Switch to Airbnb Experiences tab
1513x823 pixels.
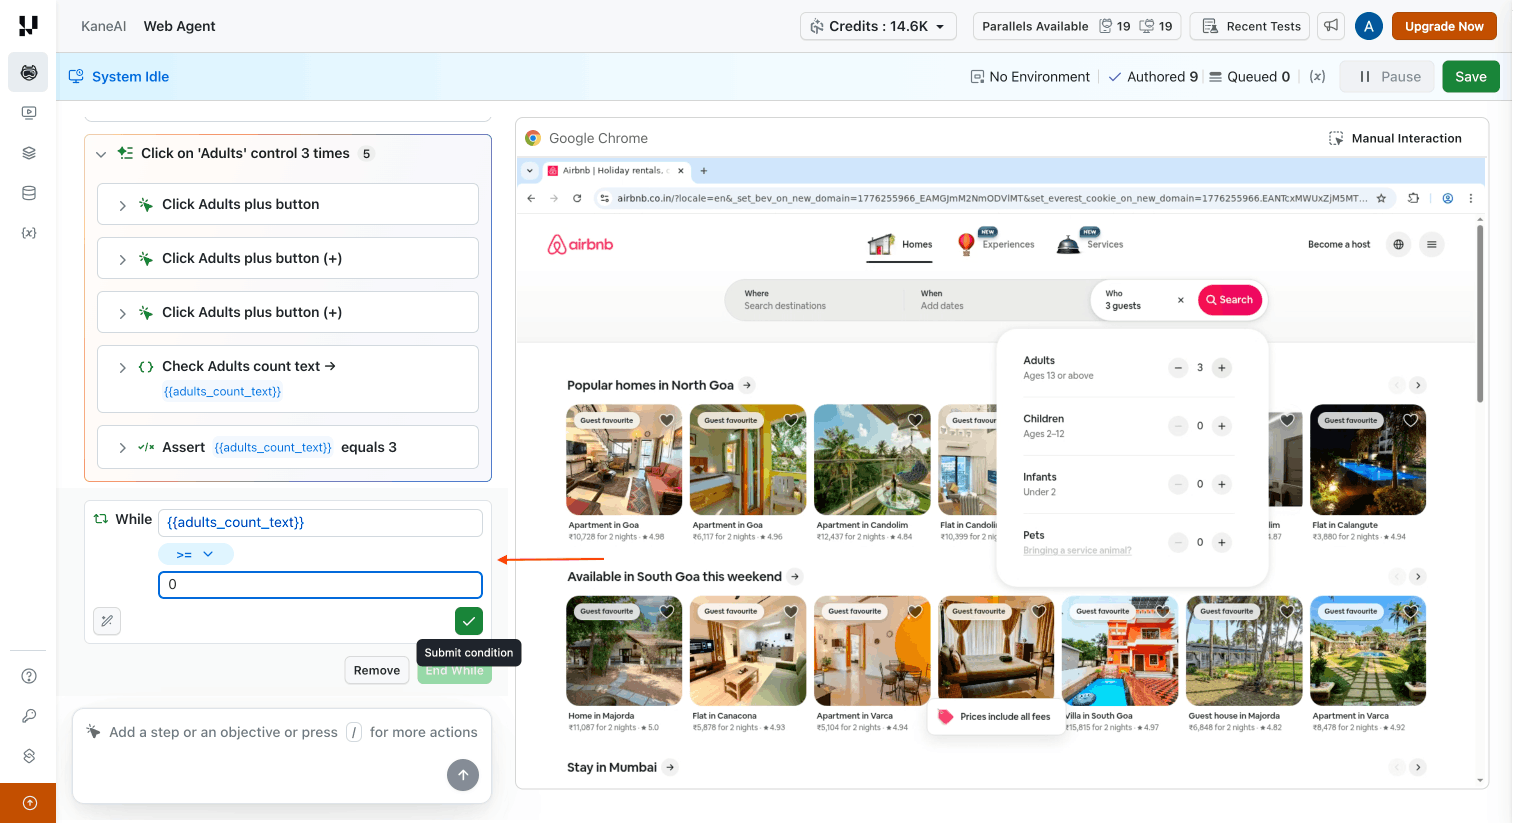(x=997, y=244)
